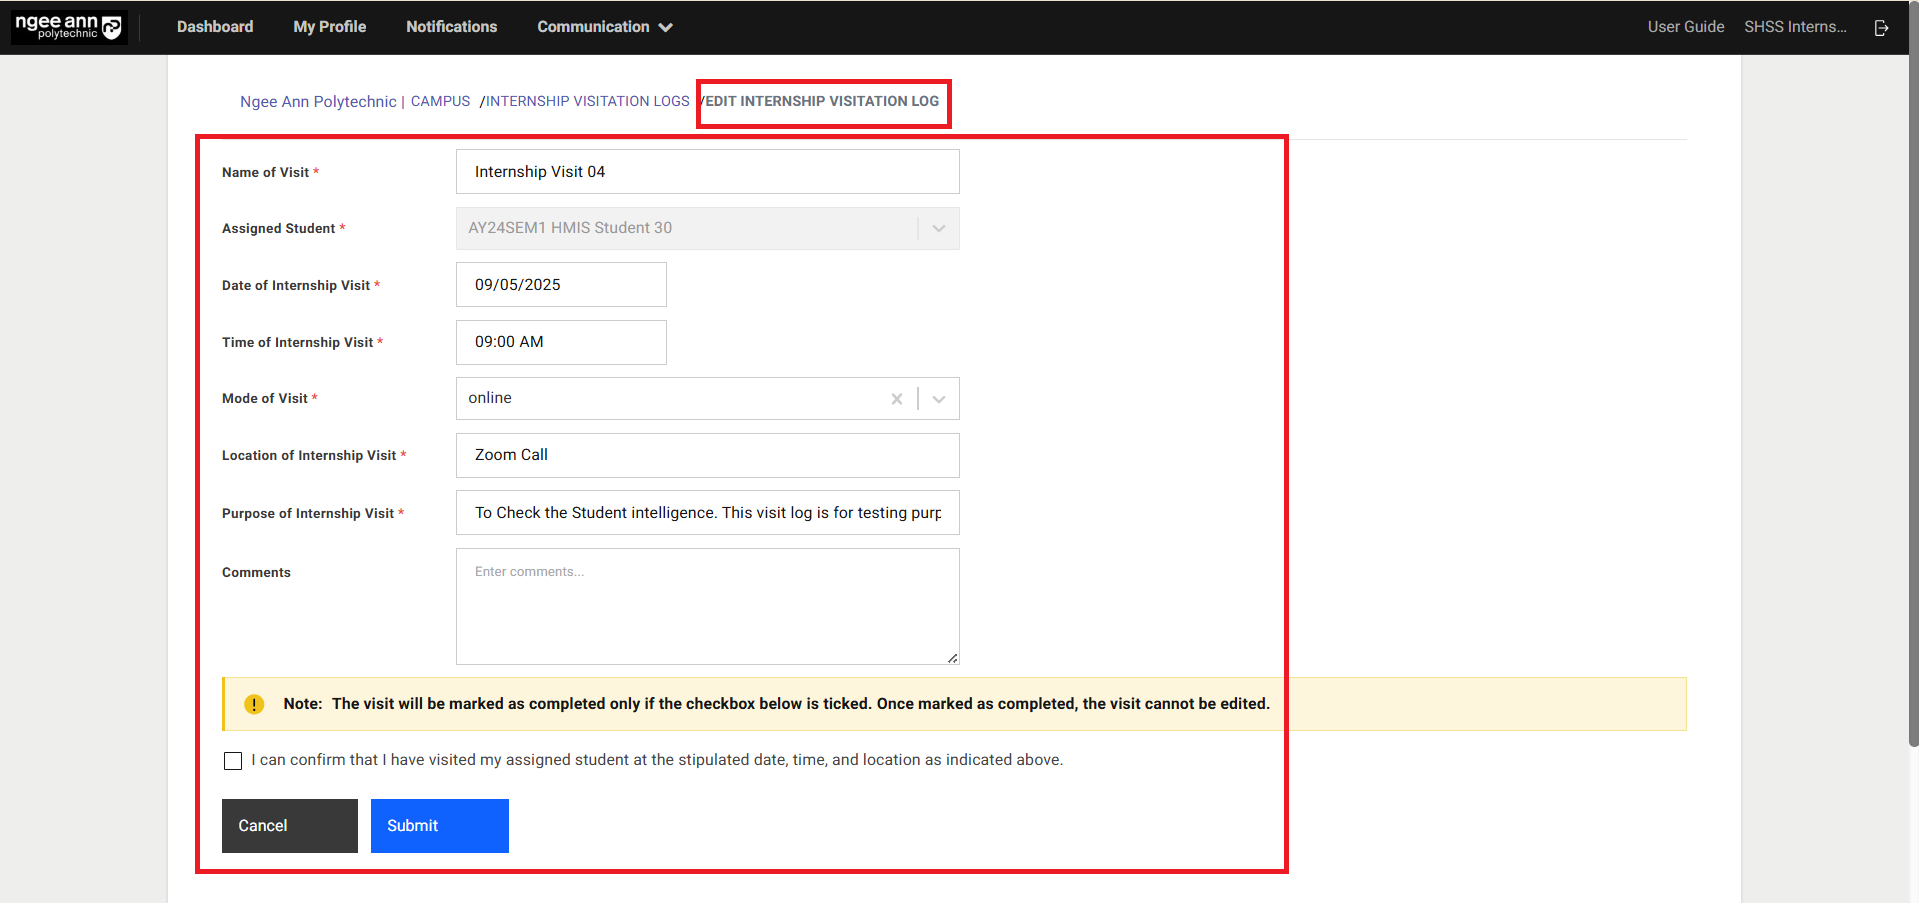Open the Mode of Visit dropdown arrow
Image resolution: width=1919 pixels, height=903 pixels.
click(938, 398)
